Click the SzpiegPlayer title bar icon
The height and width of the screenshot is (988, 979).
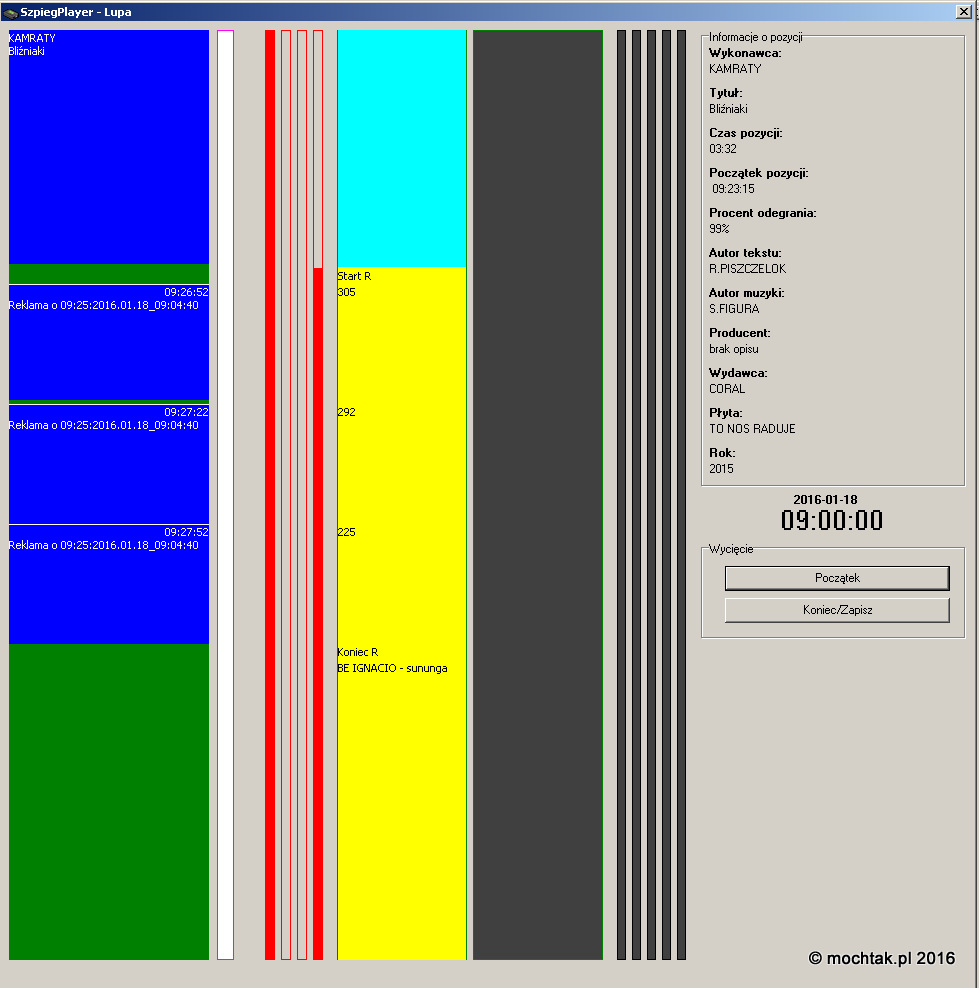[x=10, y=12]
